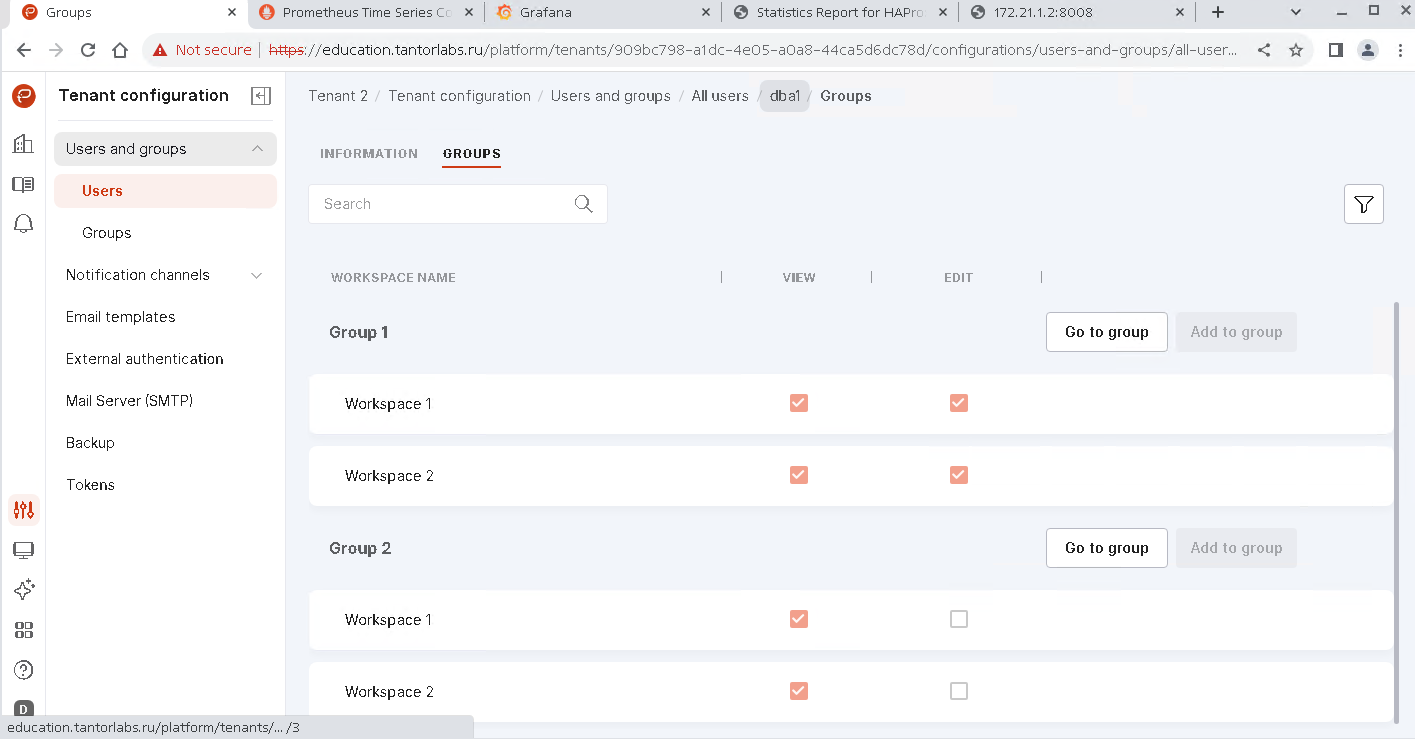Screen dimensions: 1415x739
Task: Open the help question mark icon
Action: pyautogui.click(x=24, y=670)
